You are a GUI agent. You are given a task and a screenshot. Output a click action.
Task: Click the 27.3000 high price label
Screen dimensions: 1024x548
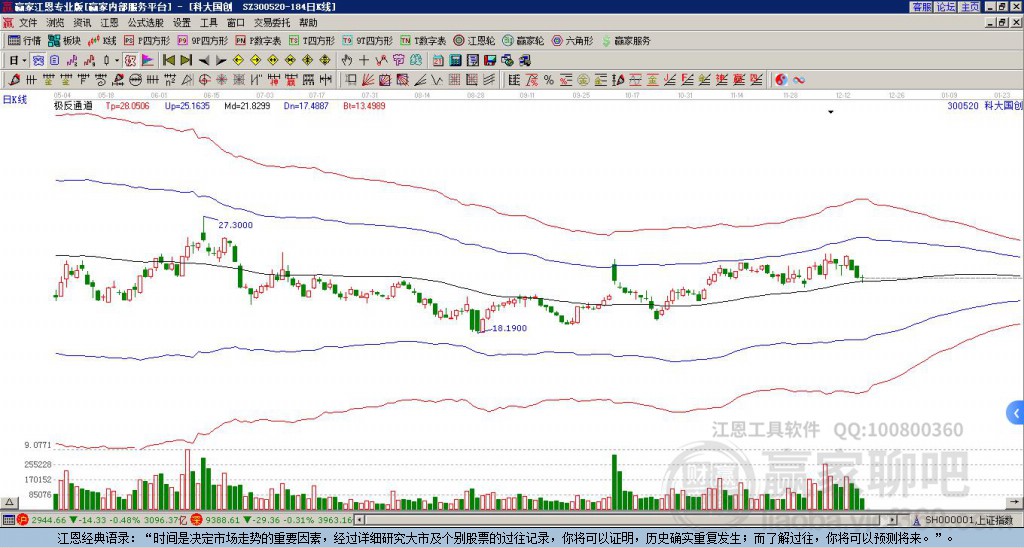235,225
